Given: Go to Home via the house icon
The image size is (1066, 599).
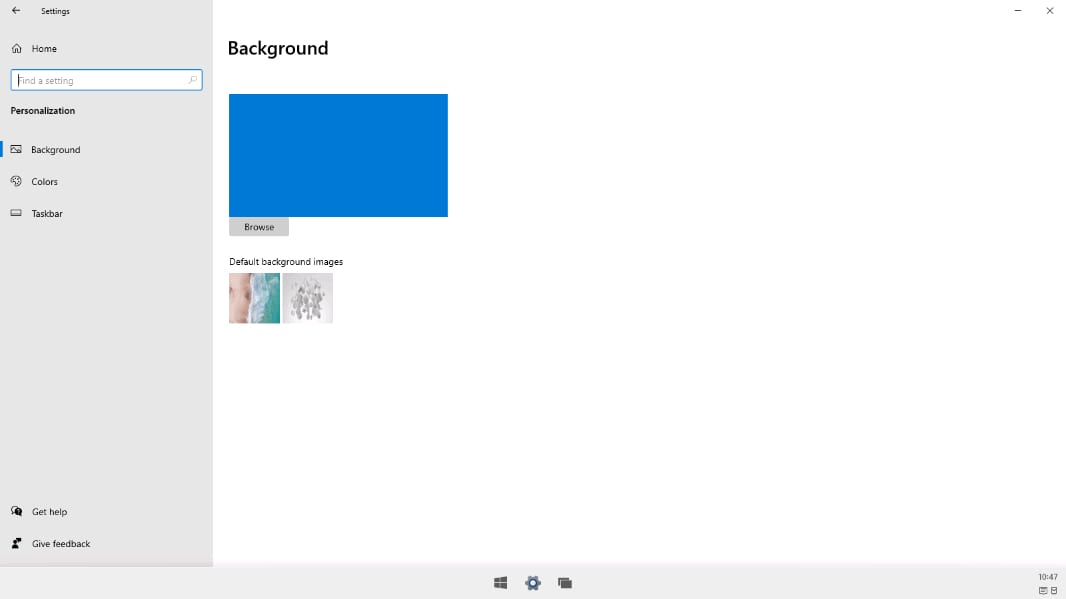Looking at the screenshot, I should point(17,48).
